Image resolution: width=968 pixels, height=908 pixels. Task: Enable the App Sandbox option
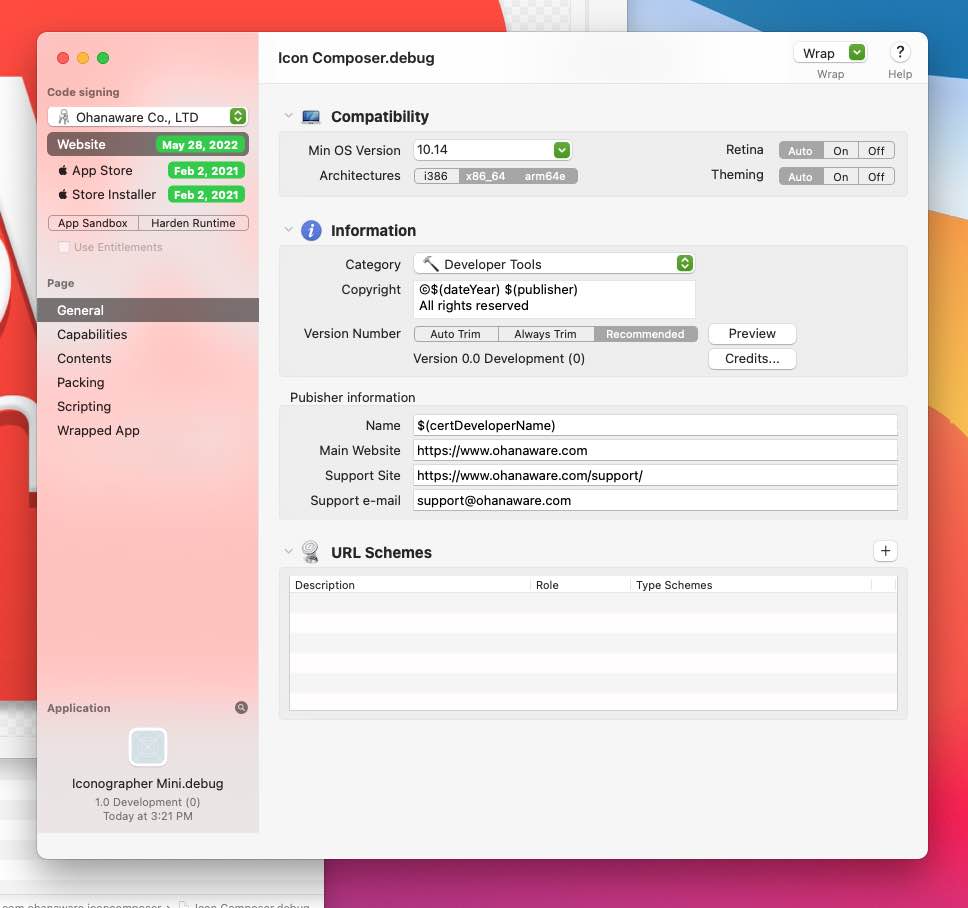pos(93,223)
